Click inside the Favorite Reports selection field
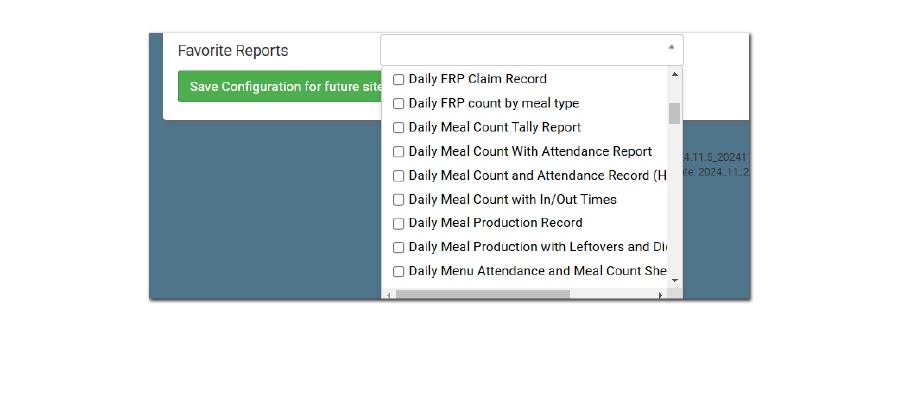The image size is (900, 400). pyautogui.click(x=520, y=50)
